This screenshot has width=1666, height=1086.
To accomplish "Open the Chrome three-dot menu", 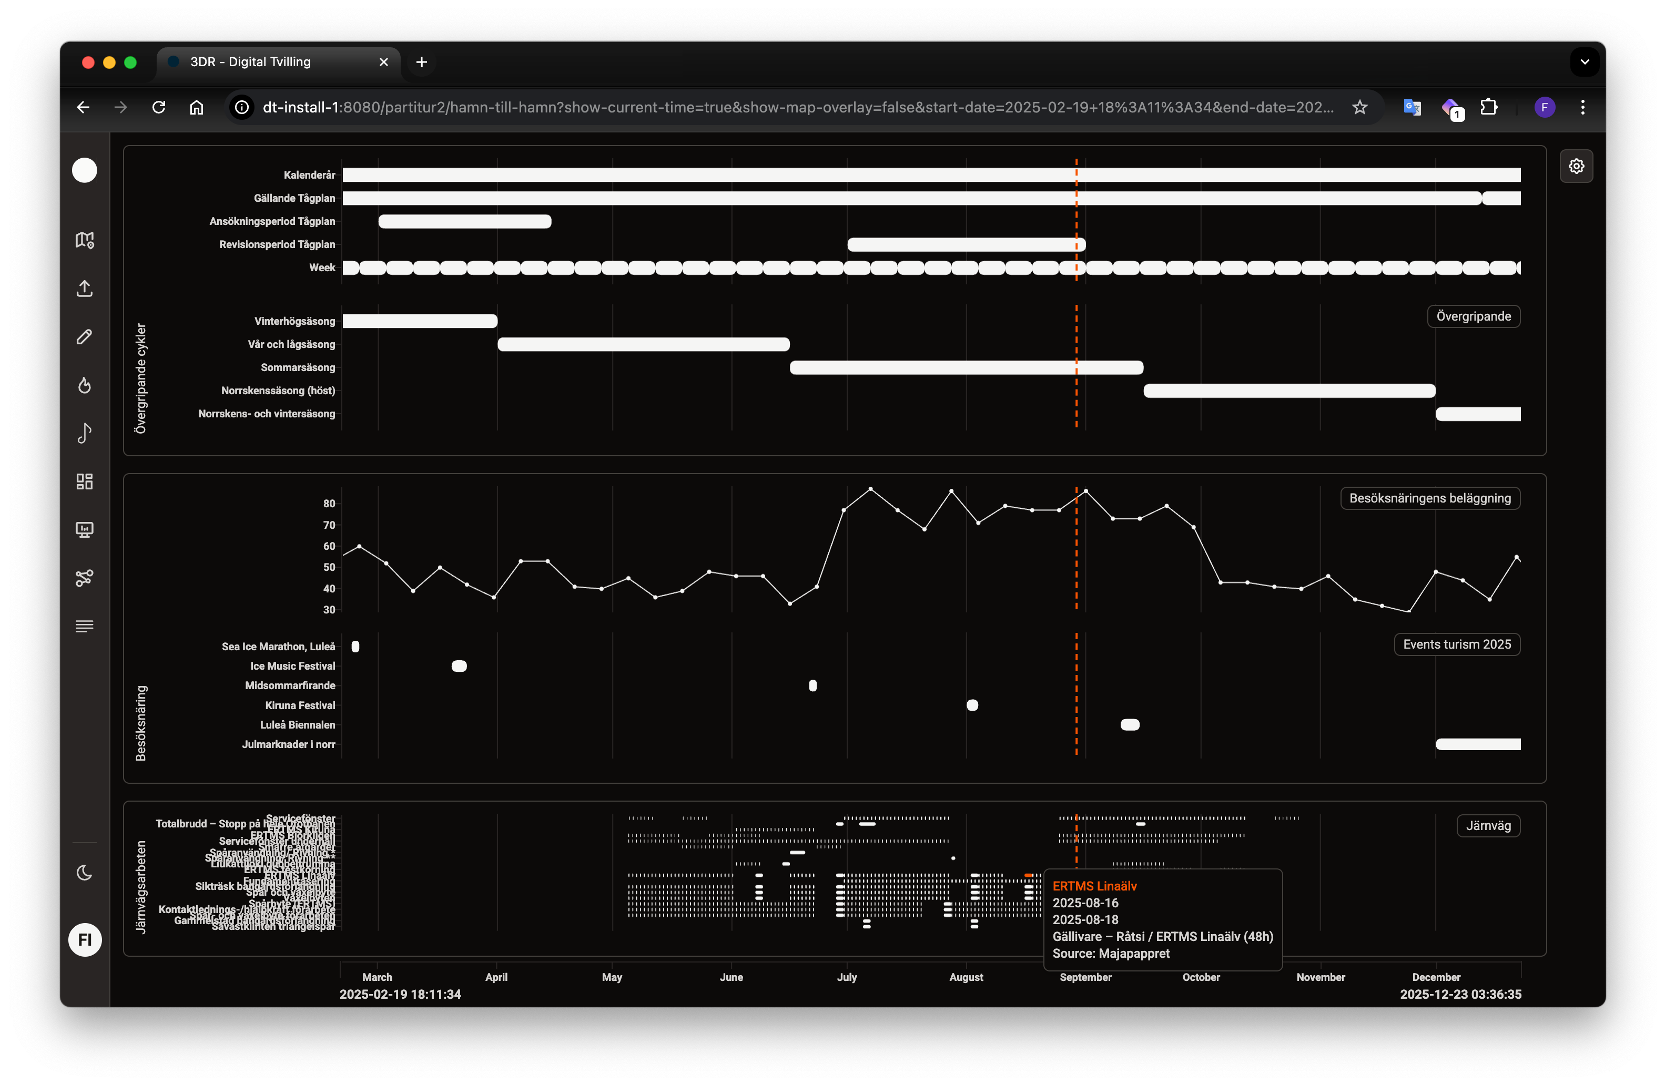I will click(x=1583, y=107).
